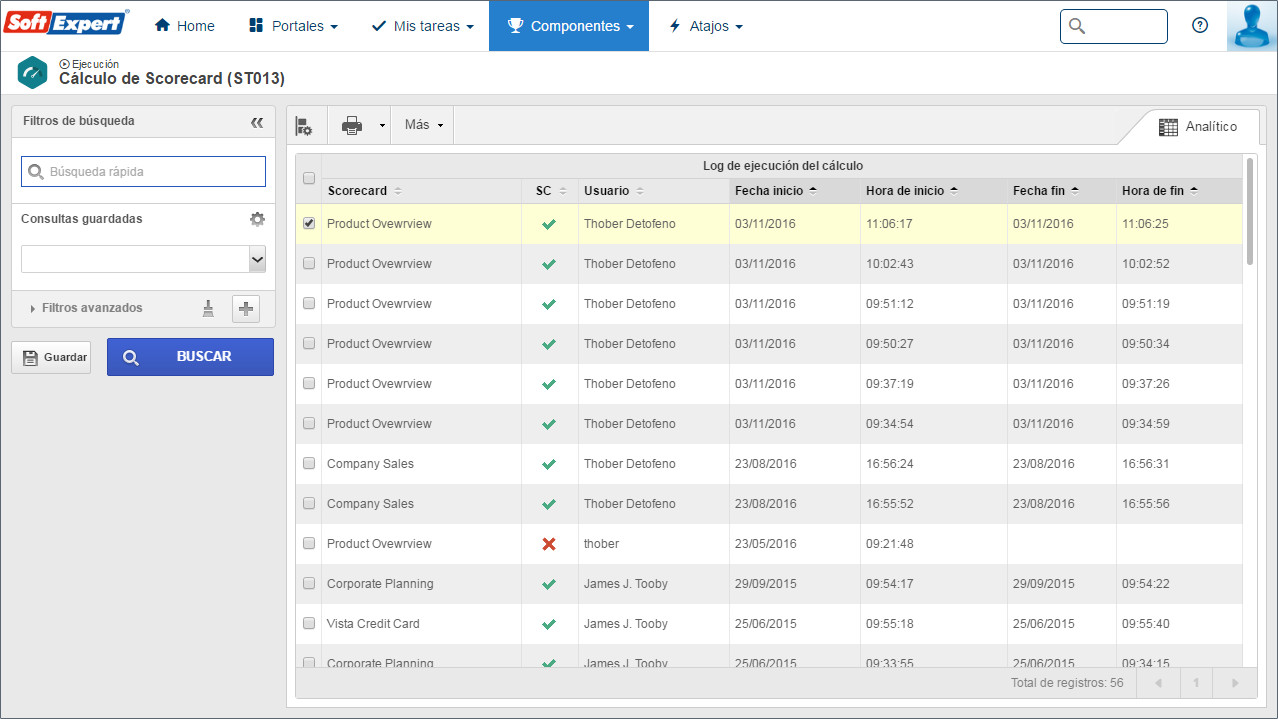The width and height of the screenshot is (1278, 719).
Task: Click the Guardar button
Action: coord(51,357)
